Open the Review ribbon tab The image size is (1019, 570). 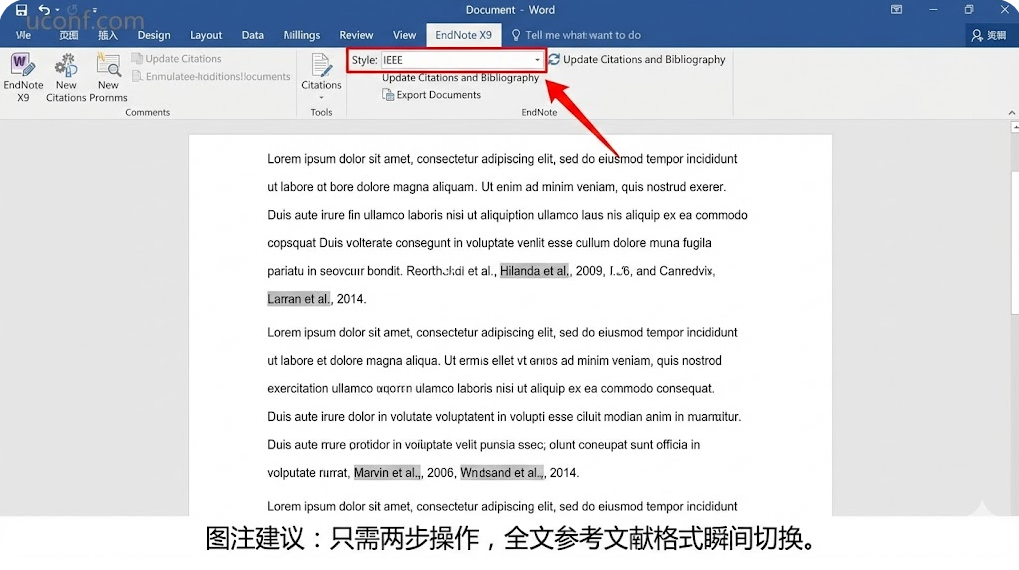tap(356, 35)
